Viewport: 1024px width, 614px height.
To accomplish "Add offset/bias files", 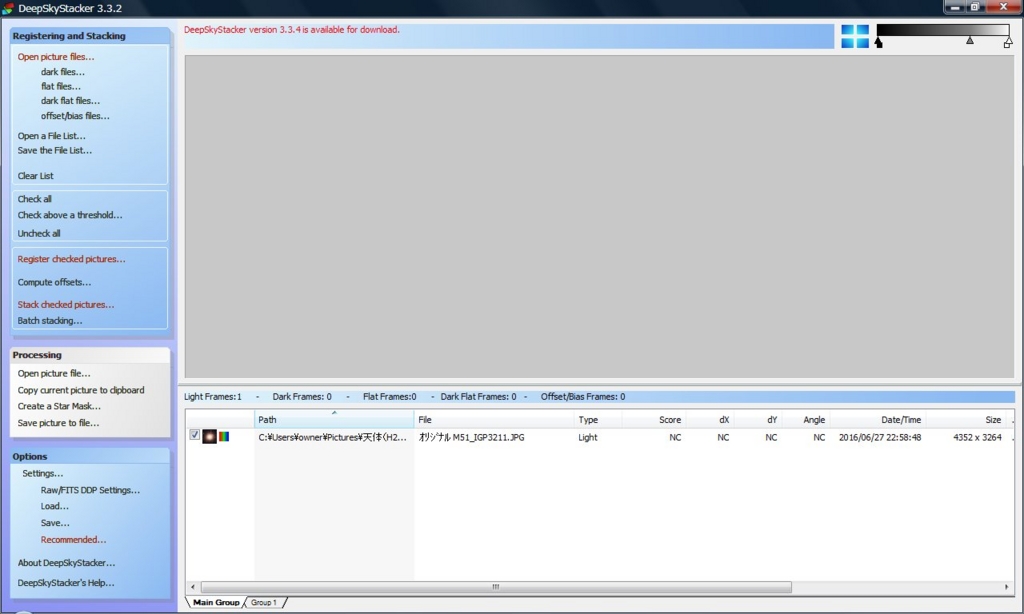I will 75,116.
